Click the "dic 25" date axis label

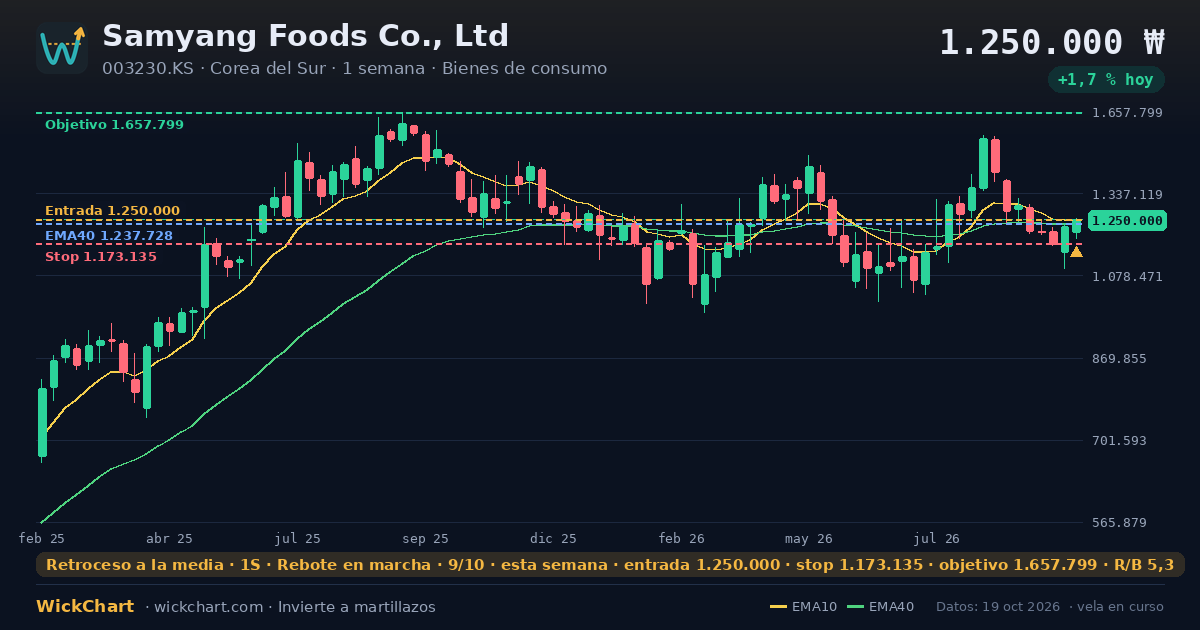click(x=553, y=539)
